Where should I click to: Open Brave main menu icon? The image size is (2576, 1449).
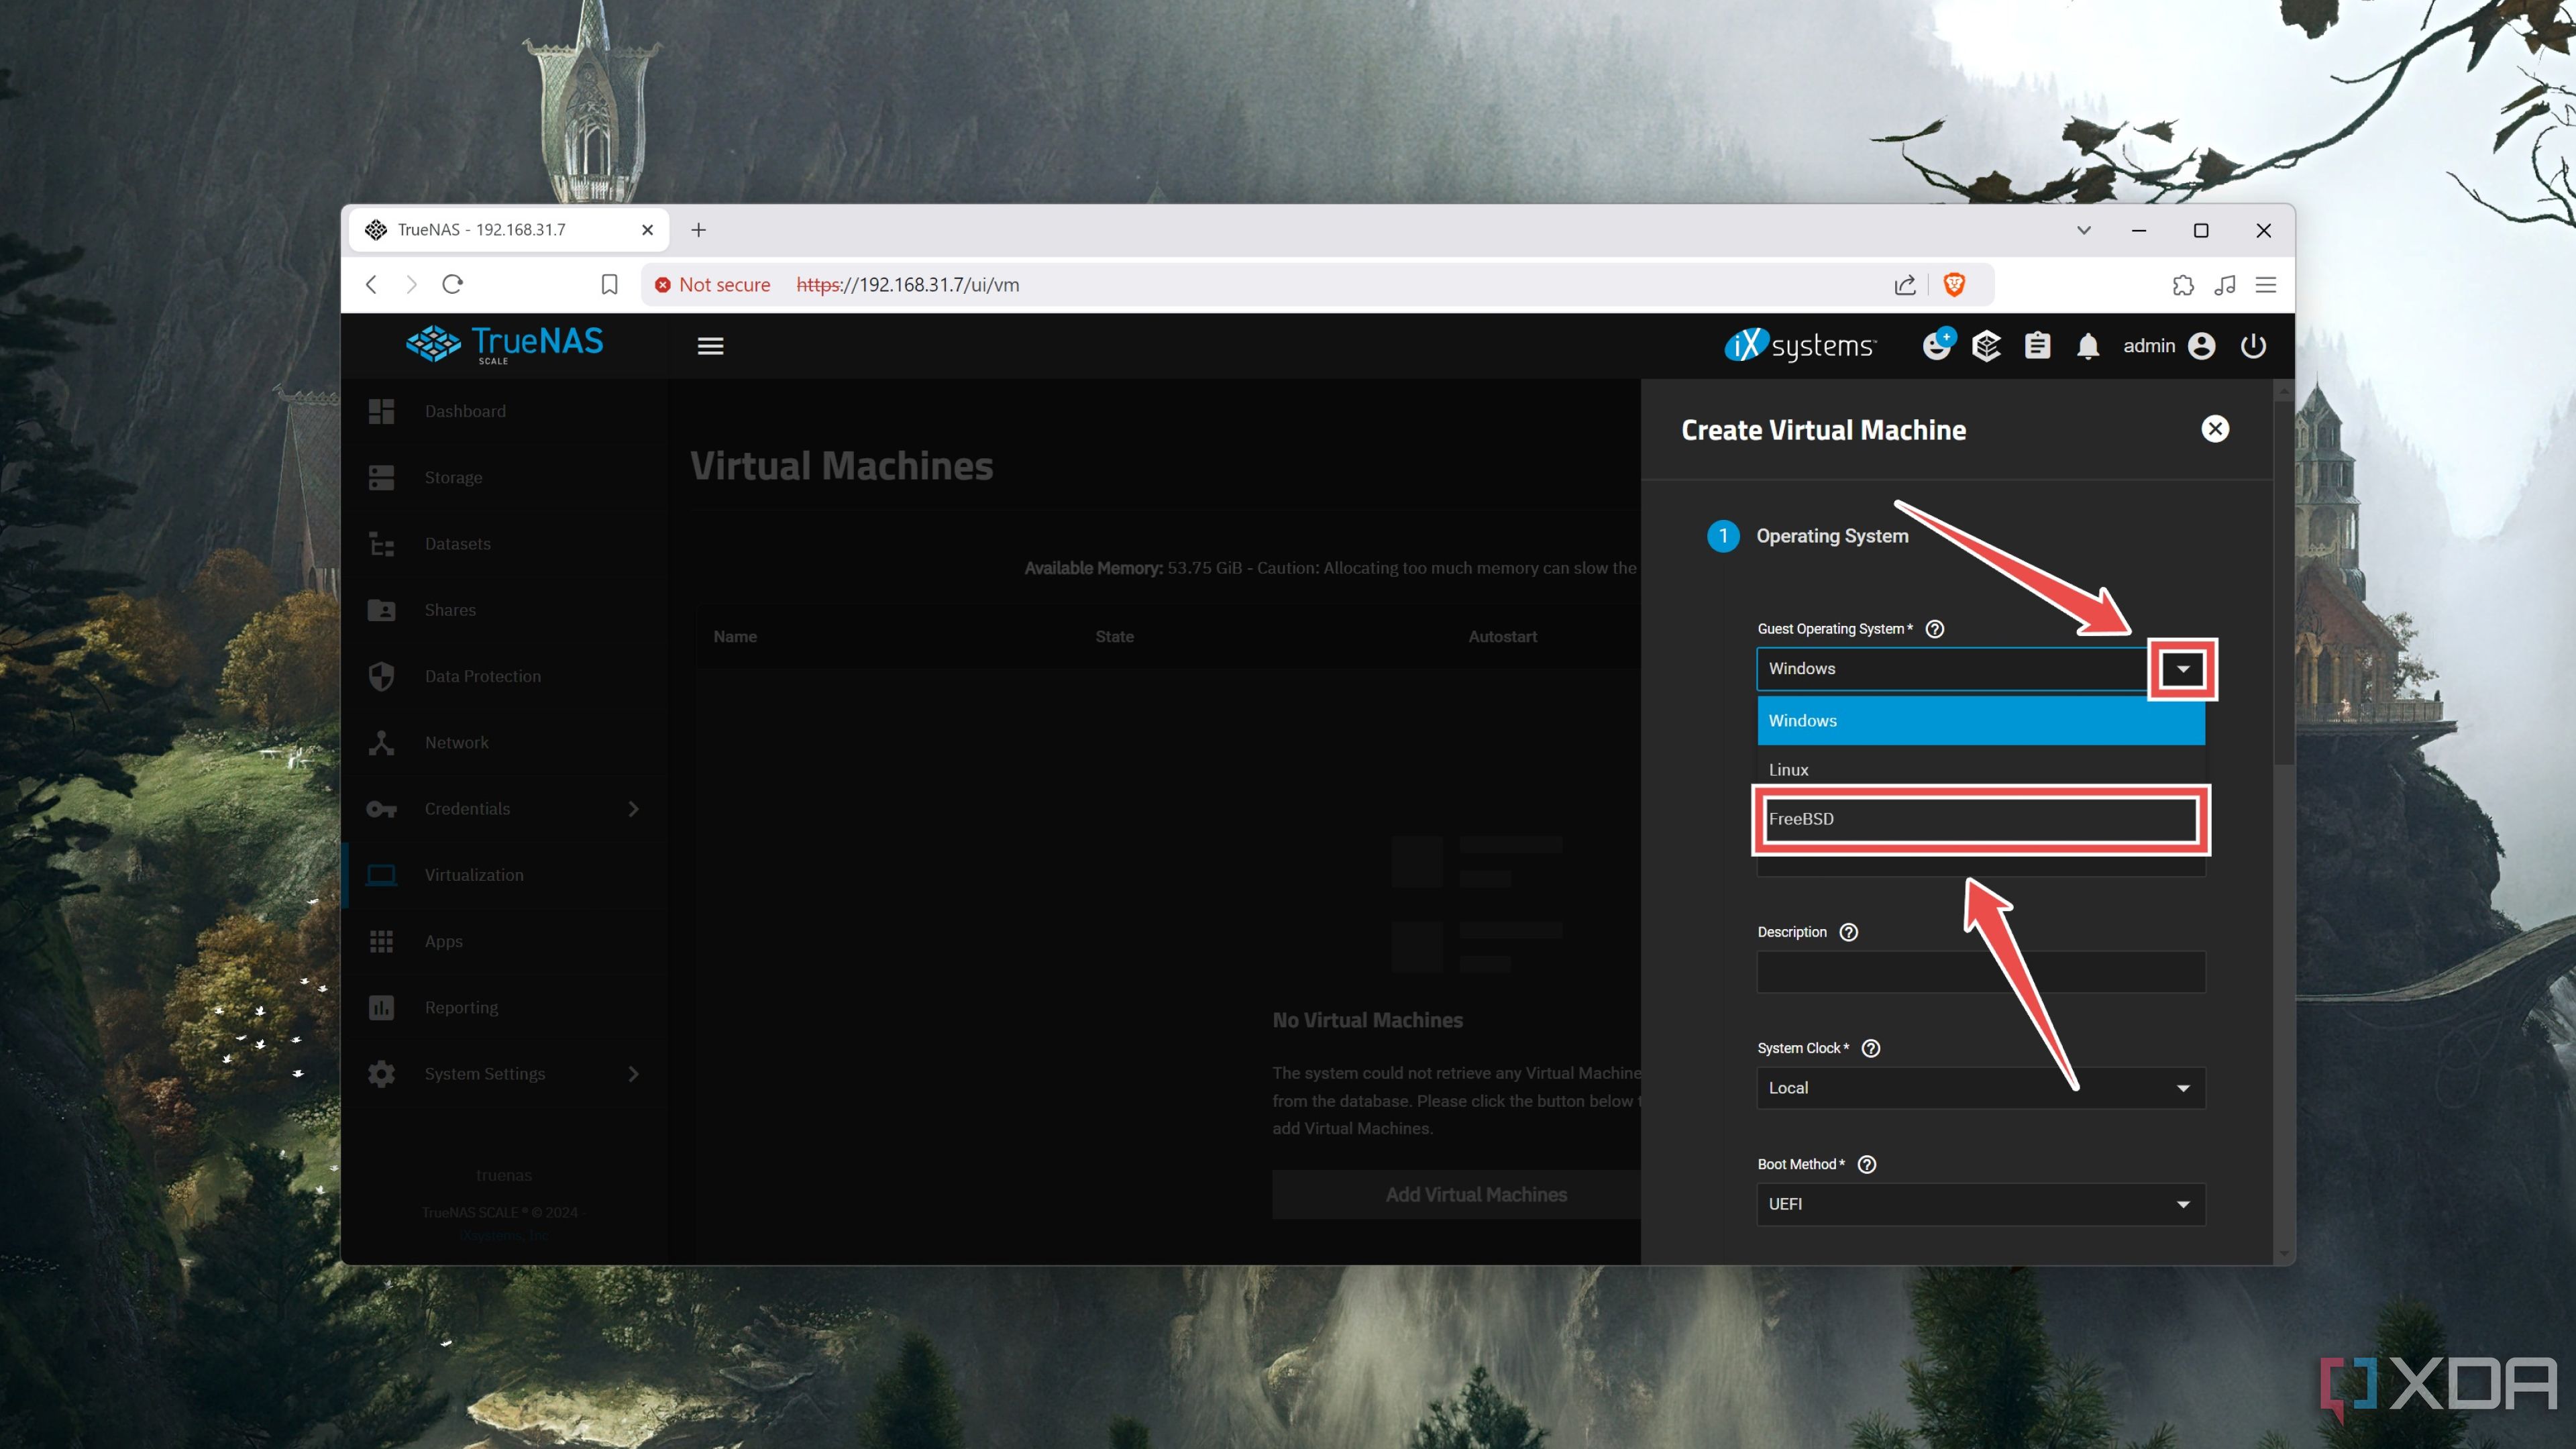click(x=2266, y=285)
